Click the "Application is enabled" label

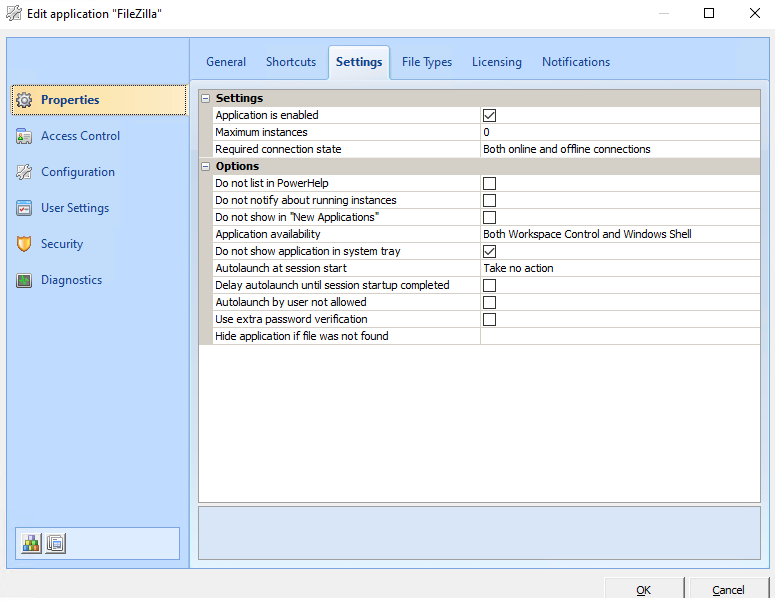[266, 115]
